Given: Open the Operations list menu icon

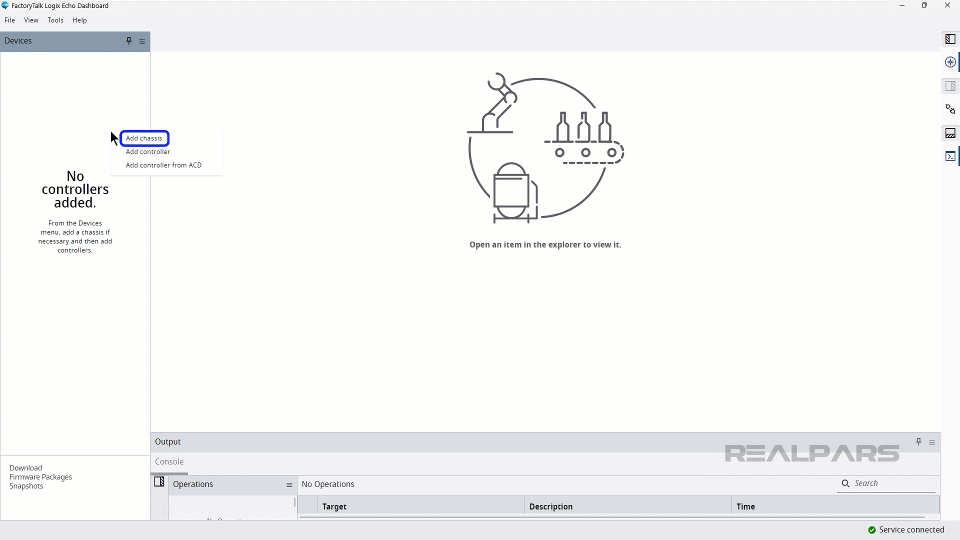Looking at the screenshot, I should click(289, 484).
